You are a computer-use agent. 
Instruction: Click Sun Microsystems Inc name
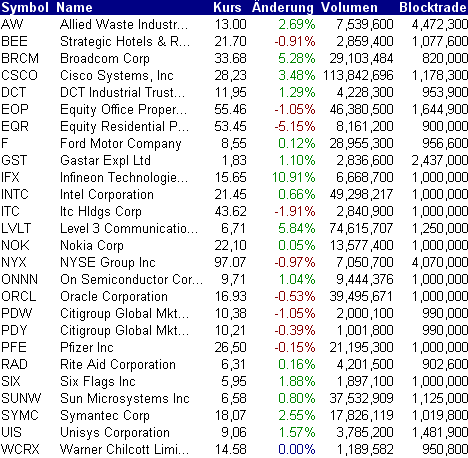(x=125, y=398)
